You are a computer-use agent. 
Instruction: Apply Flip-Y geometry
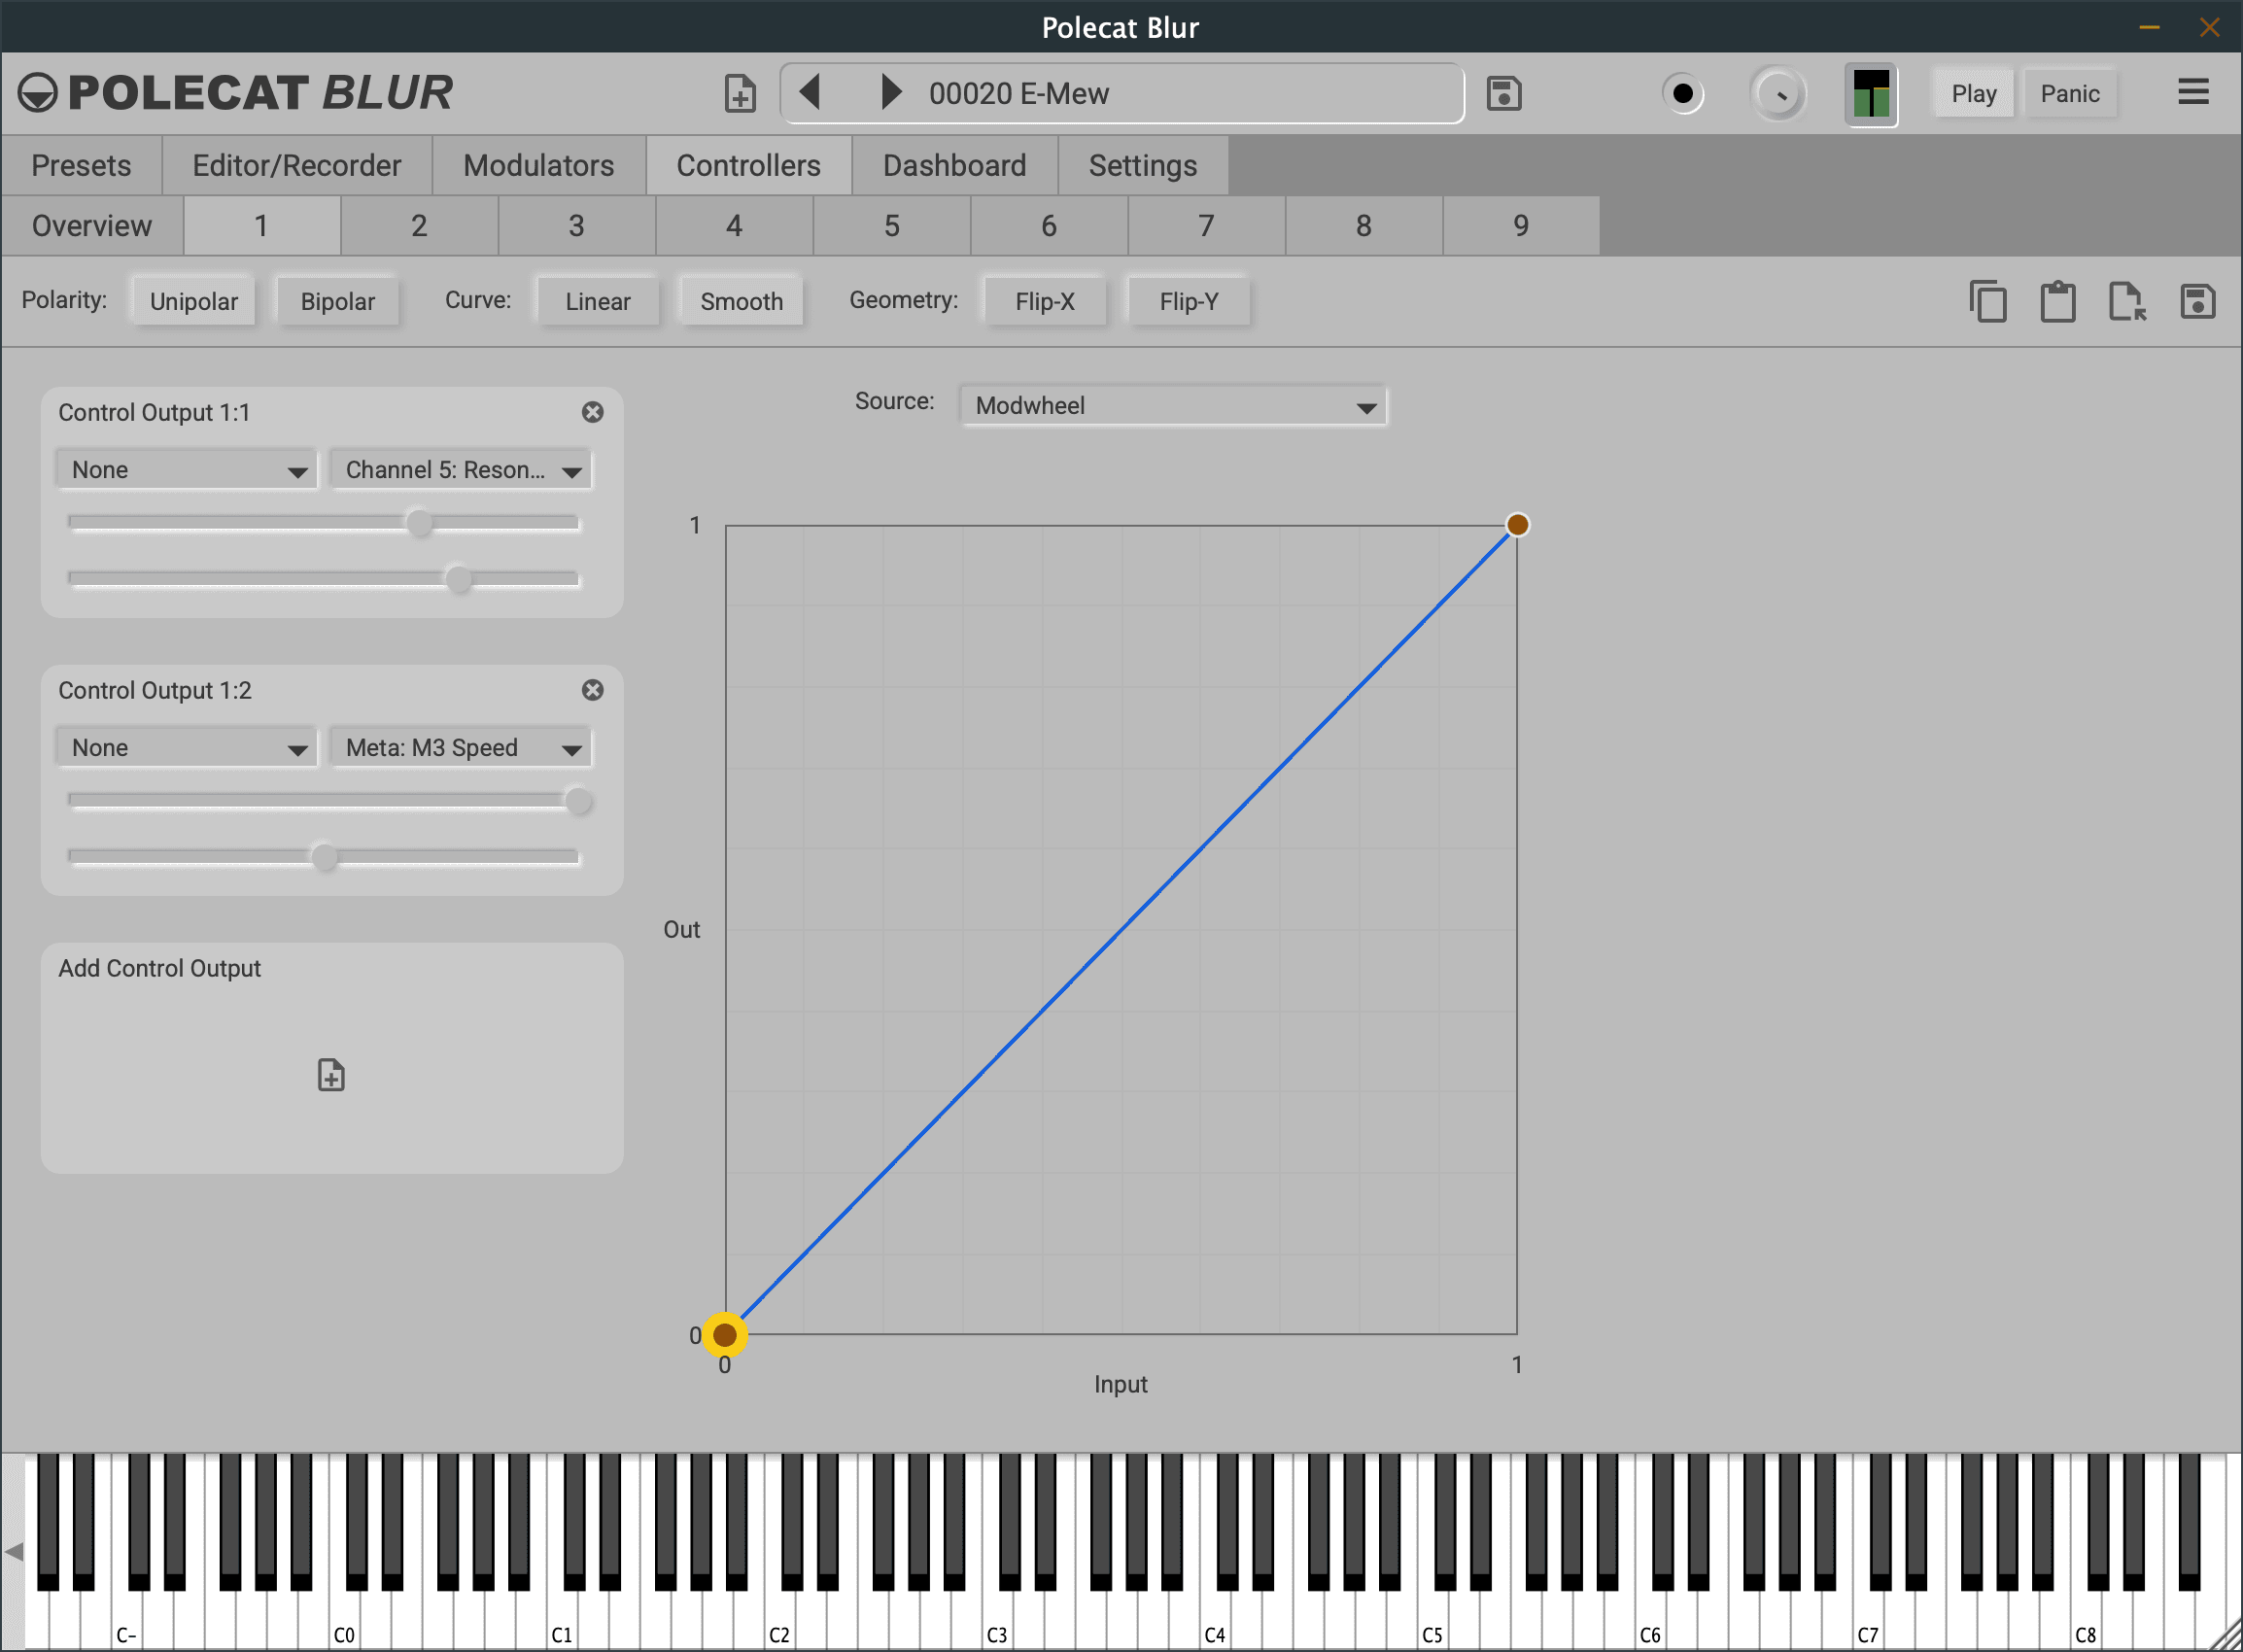point(1189,301)
